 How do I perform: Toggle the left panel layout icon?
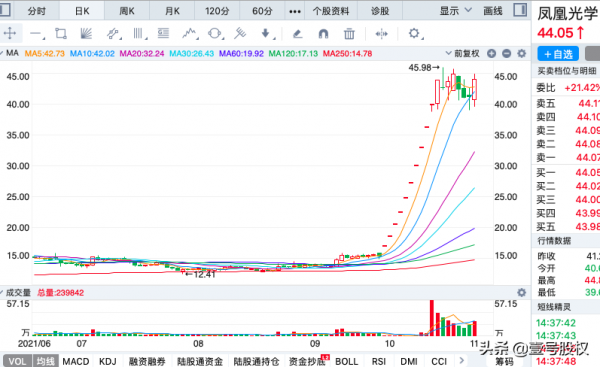5,10
